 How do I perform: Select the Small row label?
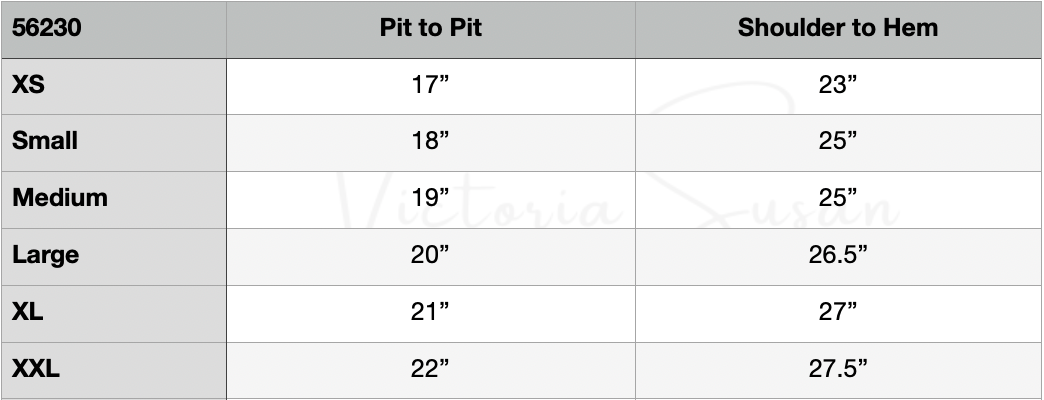click(x=45, y=141)
